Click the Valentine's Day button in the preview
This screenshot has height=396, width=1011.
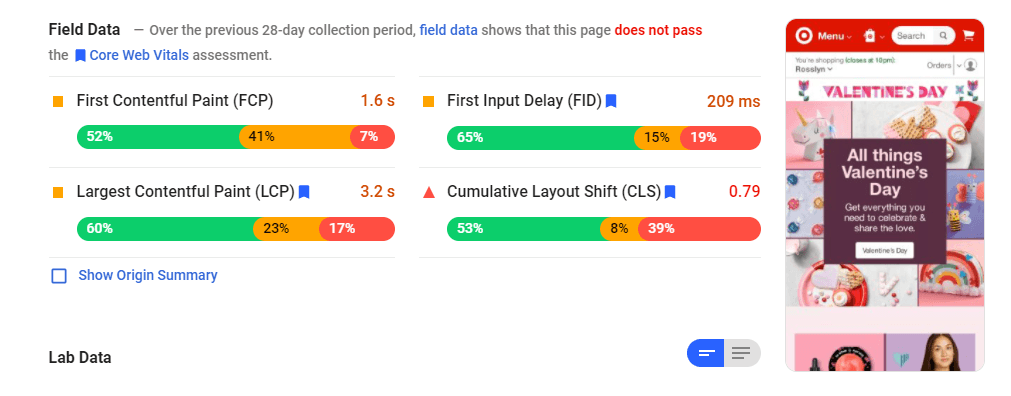pos(885,250)
